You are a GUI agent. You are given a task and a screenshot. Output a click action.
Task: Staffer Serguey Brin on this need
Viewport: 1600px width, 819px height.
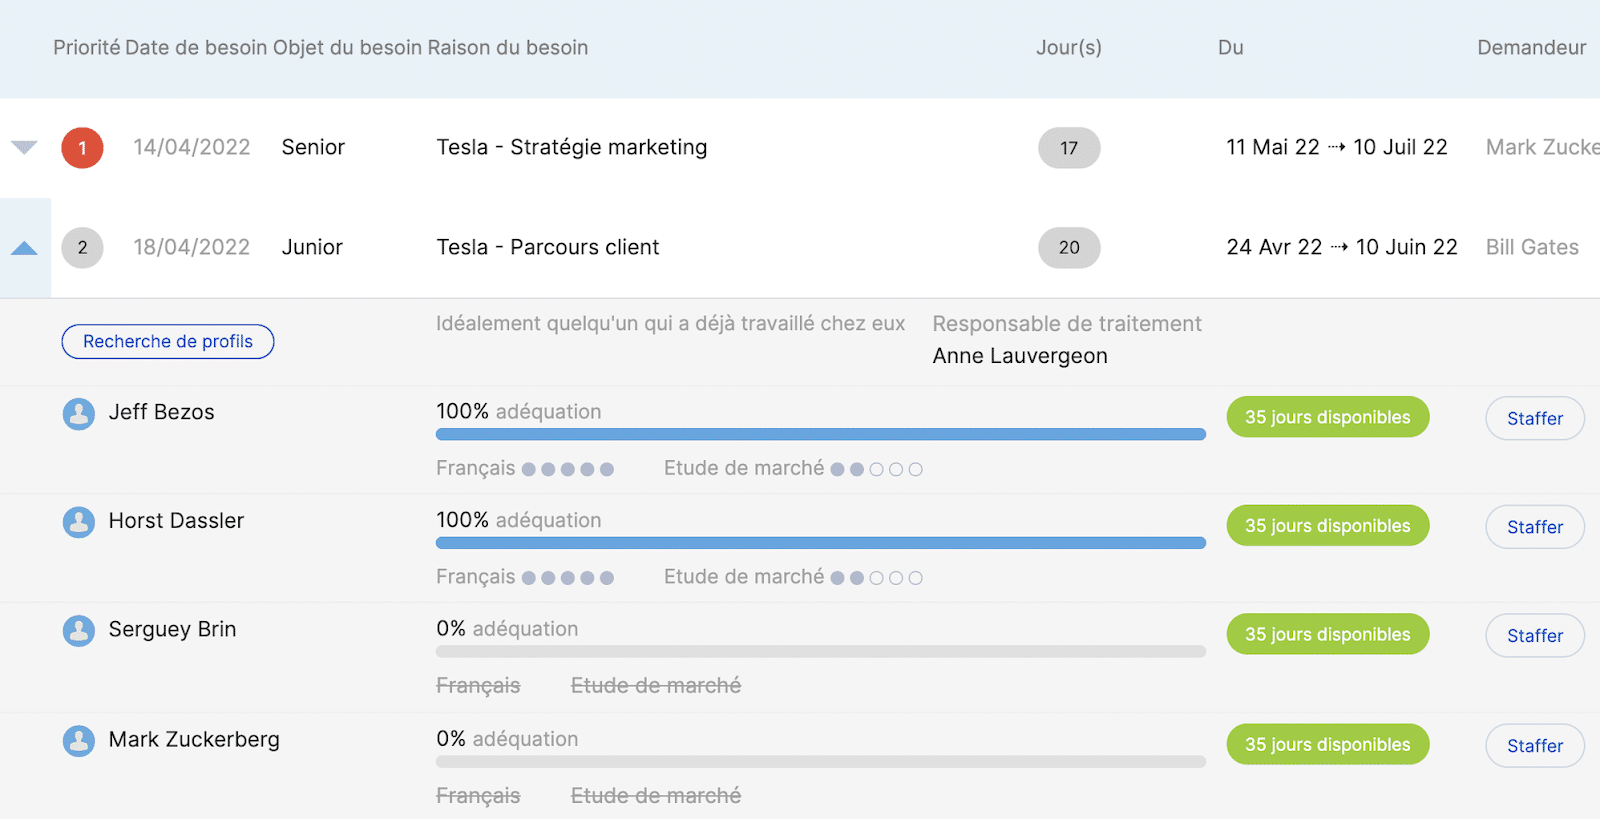pyautogui.click(x=1535, y=635)
